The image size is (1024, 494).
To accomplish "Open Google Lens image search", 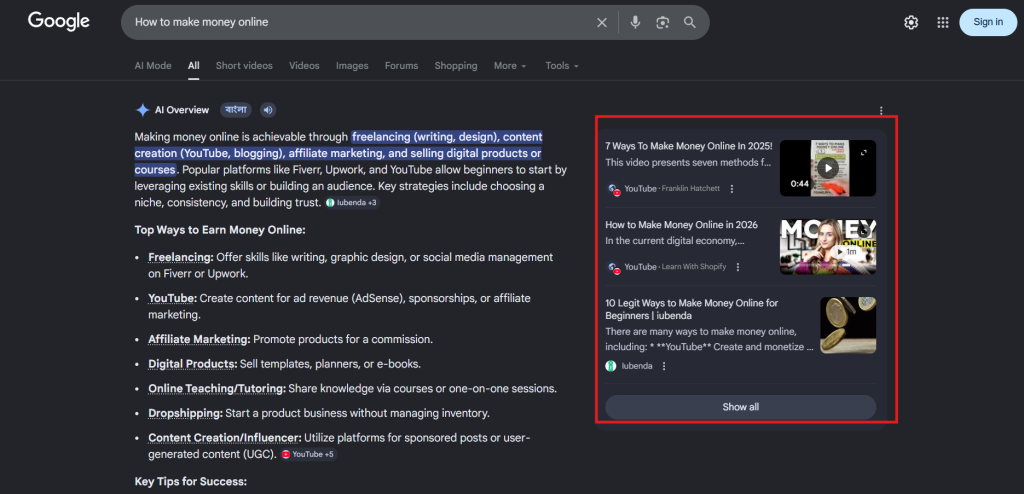I will coord(662,22).
